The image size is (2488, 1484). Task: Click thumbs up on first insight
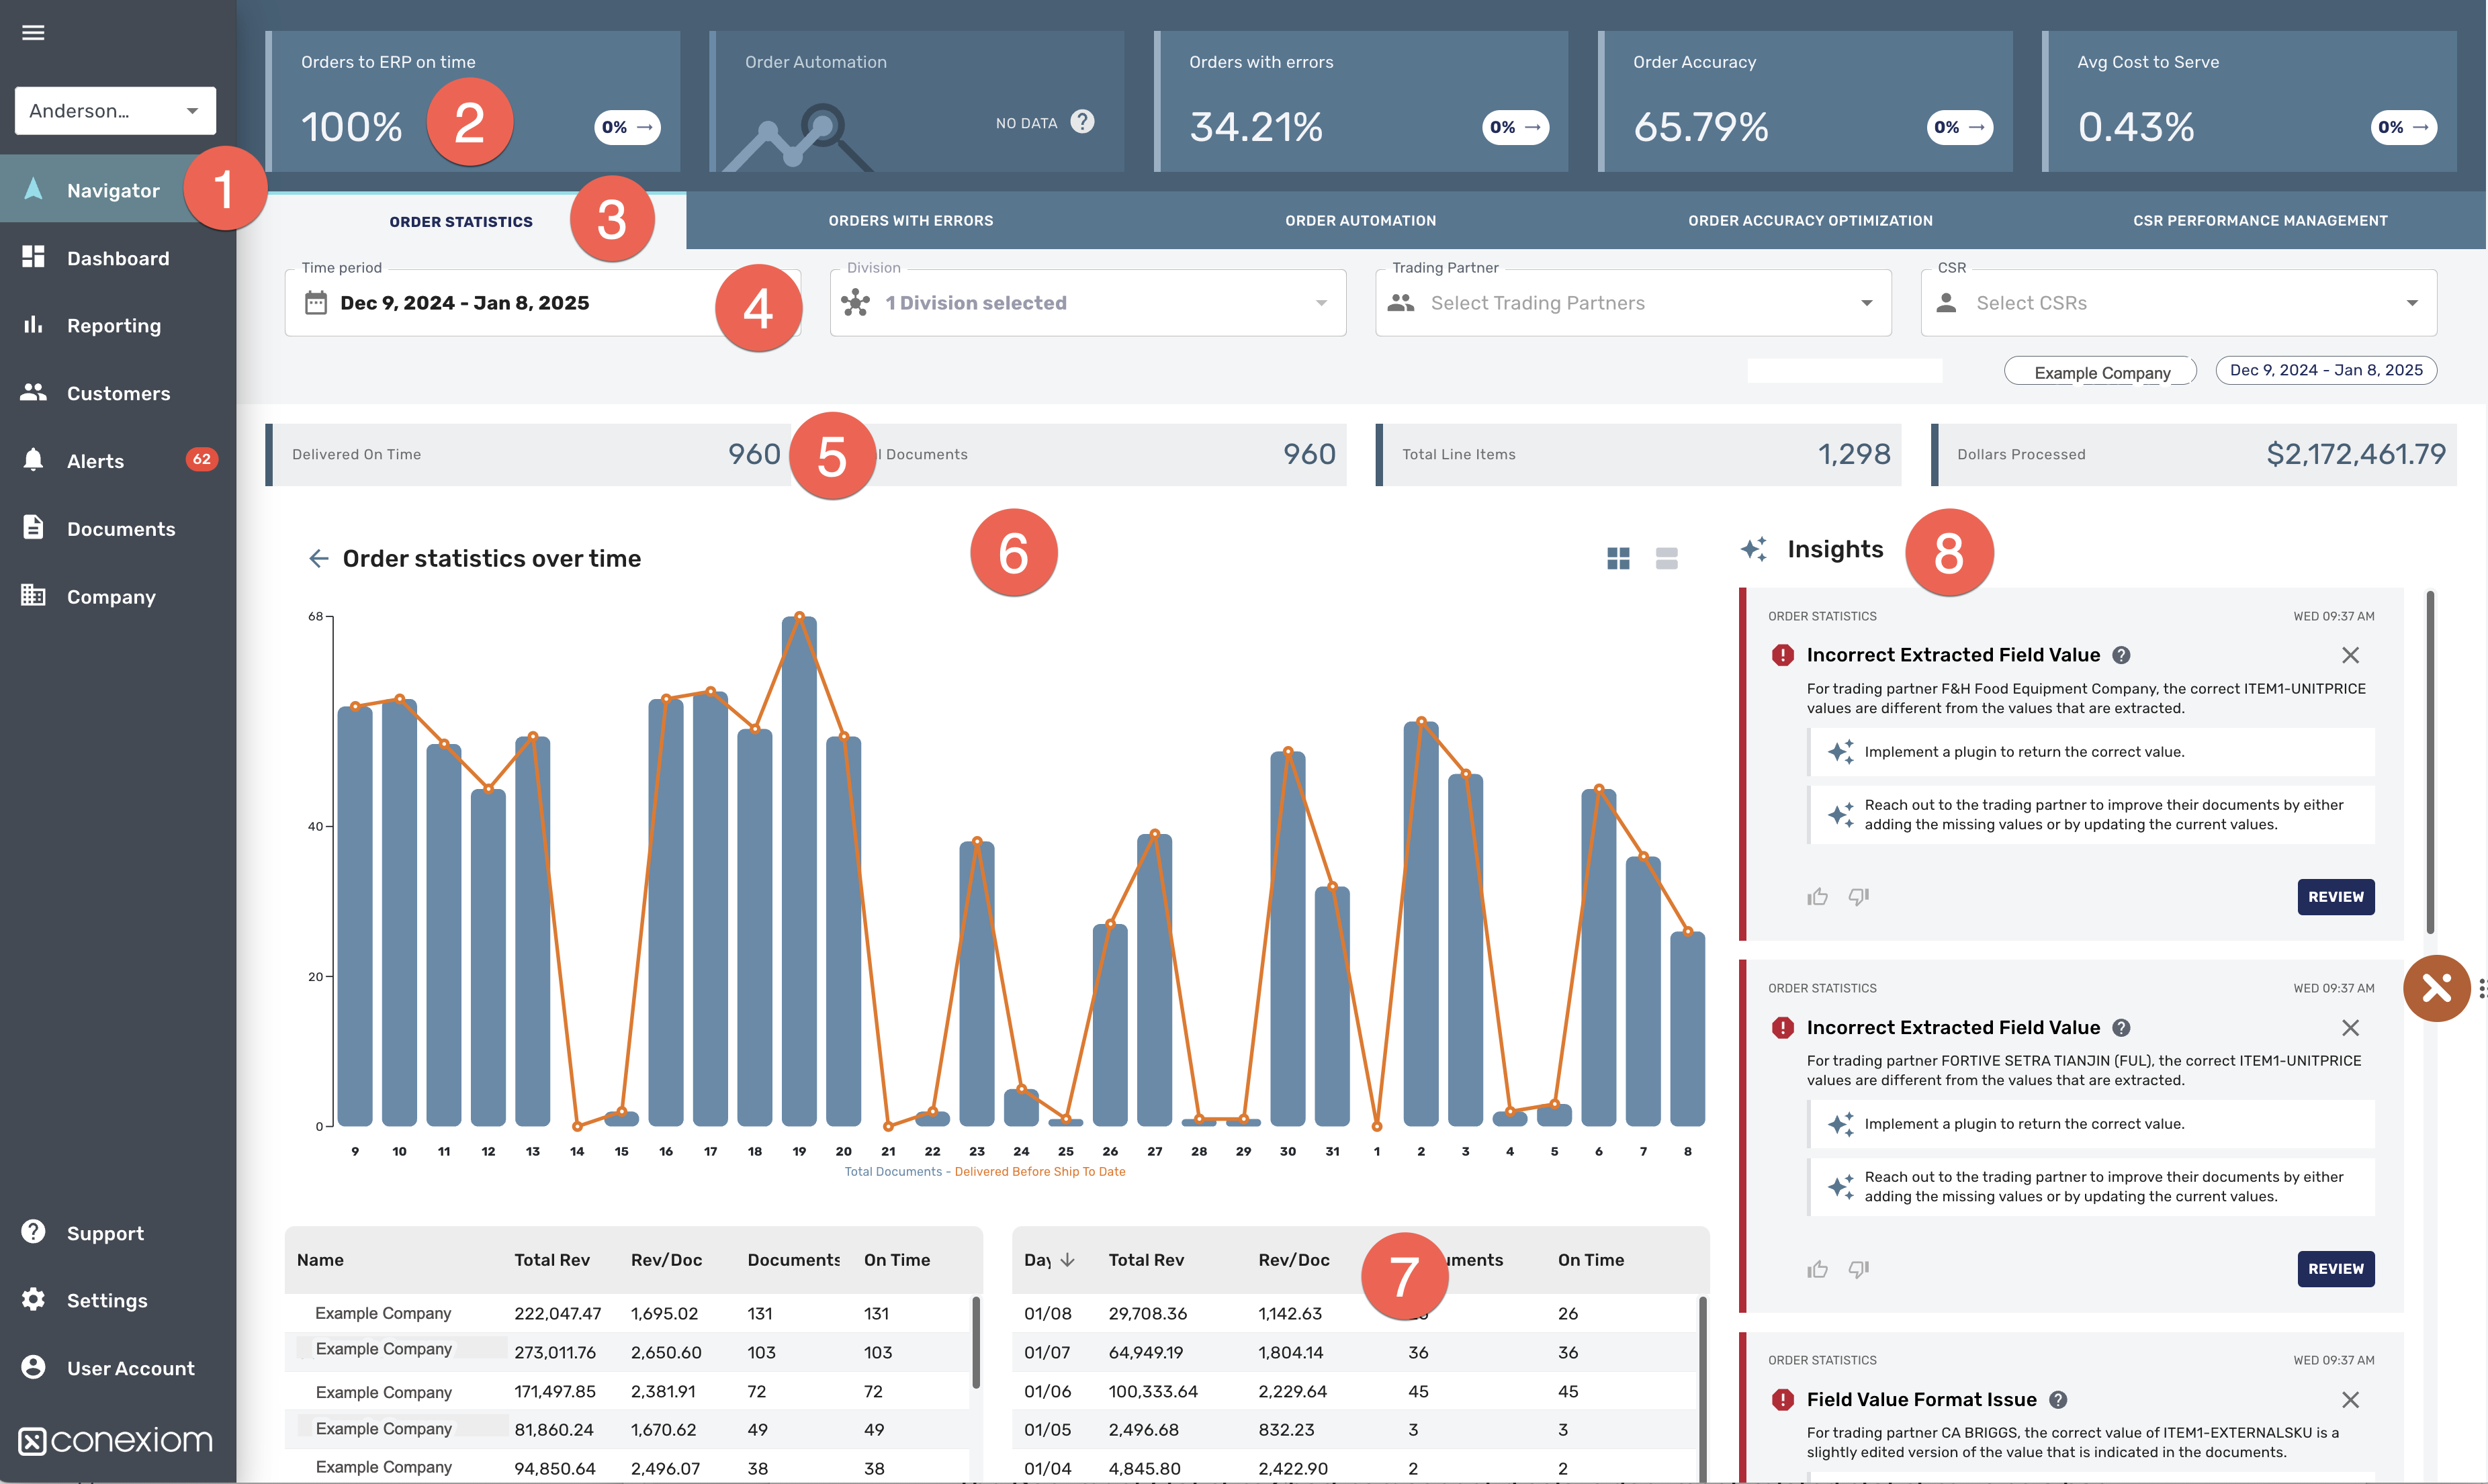click(1817, 897)
